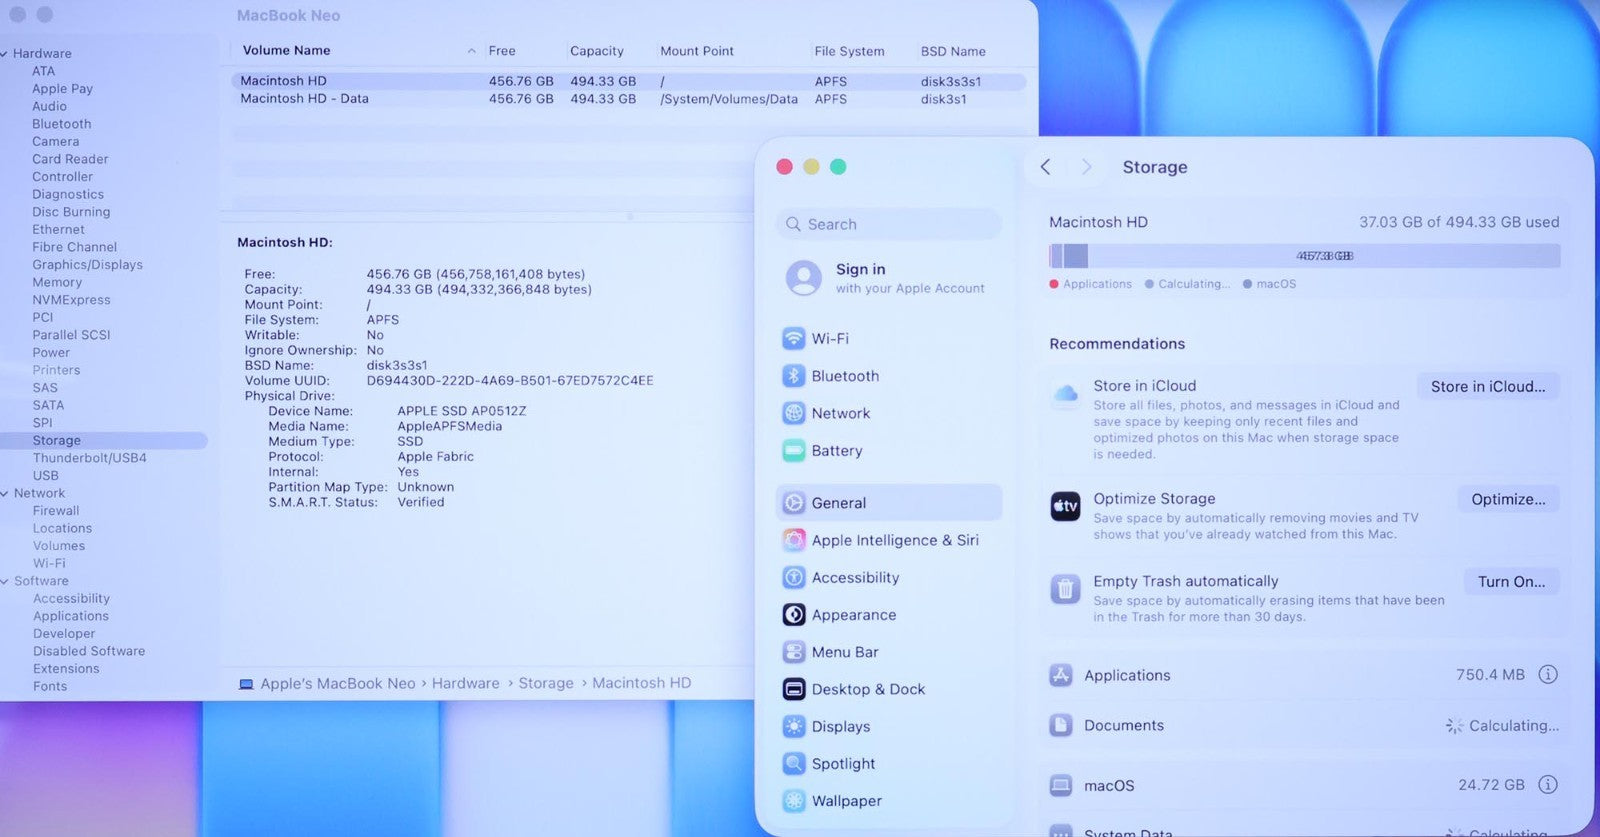Image resolution: width=1600 pixels, height=837 pixels.
Task: Sort volumes by the BSD Name column header
Action: click(x=953, y=51)
